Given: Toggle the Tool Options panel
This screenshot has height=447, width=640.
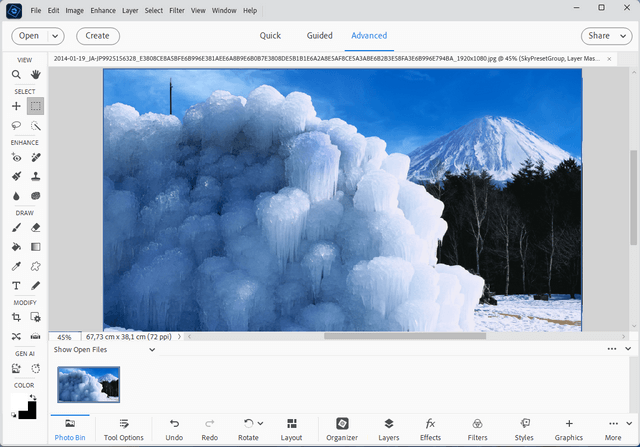Looking at the screenshot, I should [x=124, y=429].
